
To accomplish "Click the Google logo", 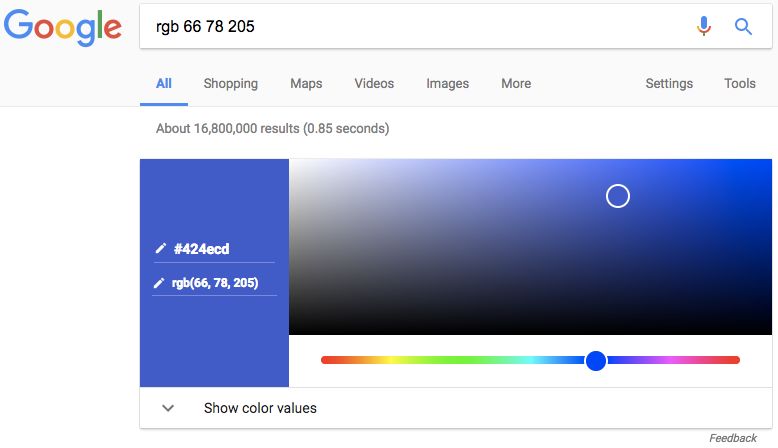I will 62,27.
